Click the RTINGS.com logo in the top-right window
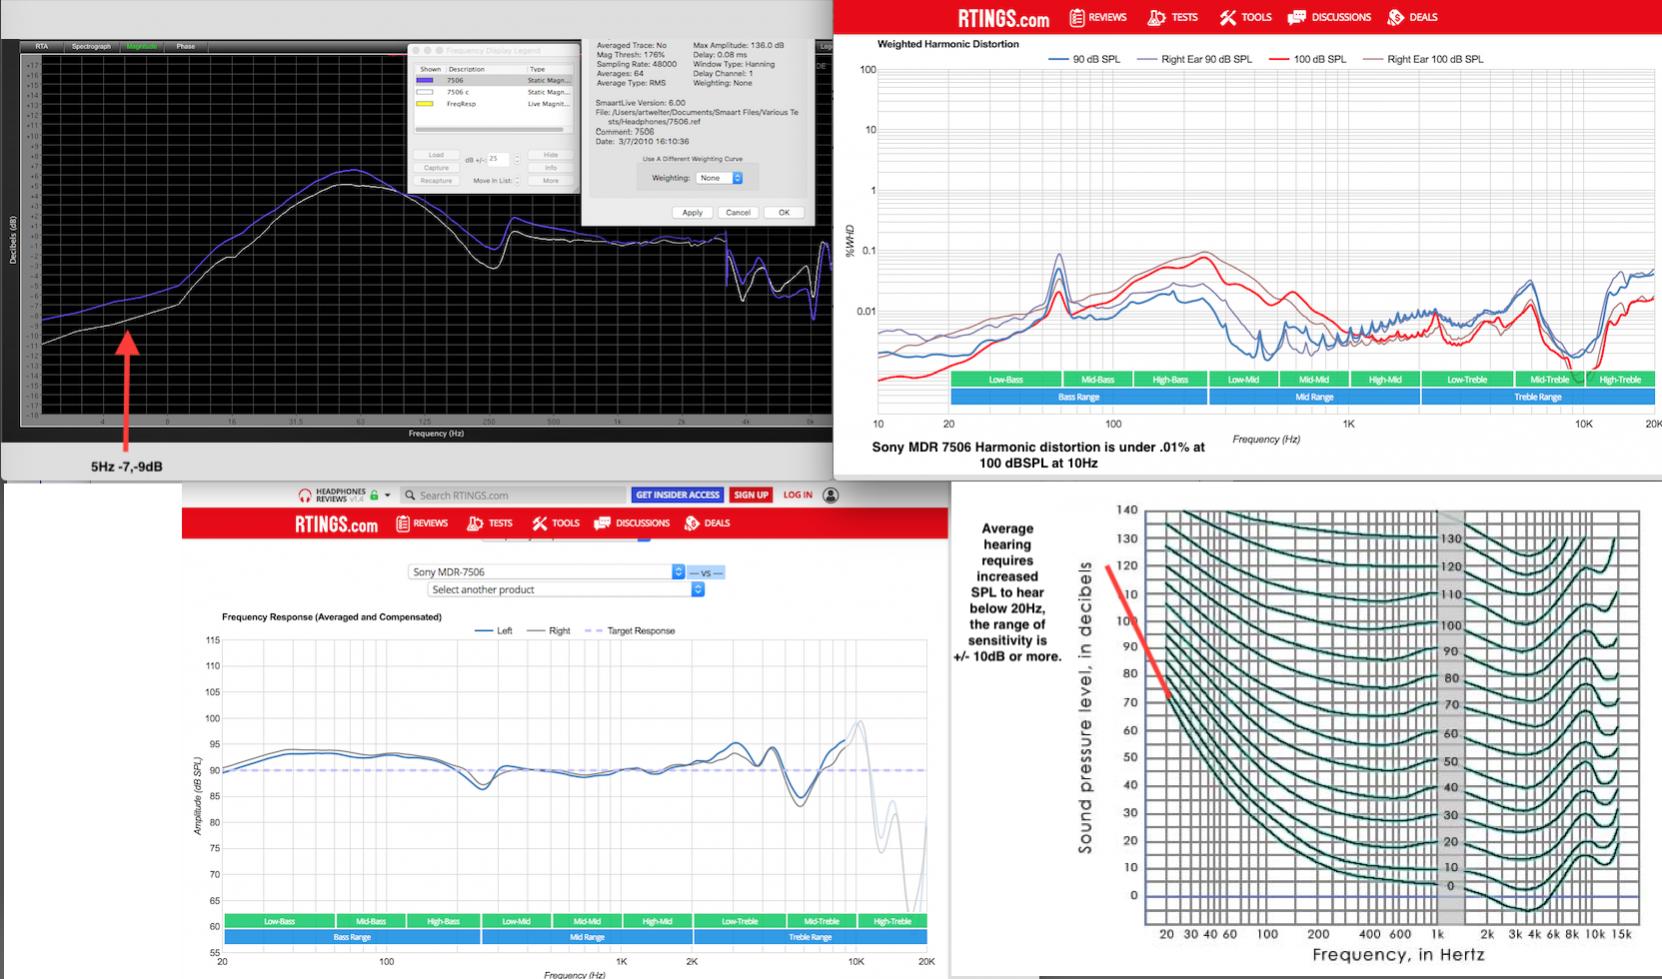 point(1003,18)
